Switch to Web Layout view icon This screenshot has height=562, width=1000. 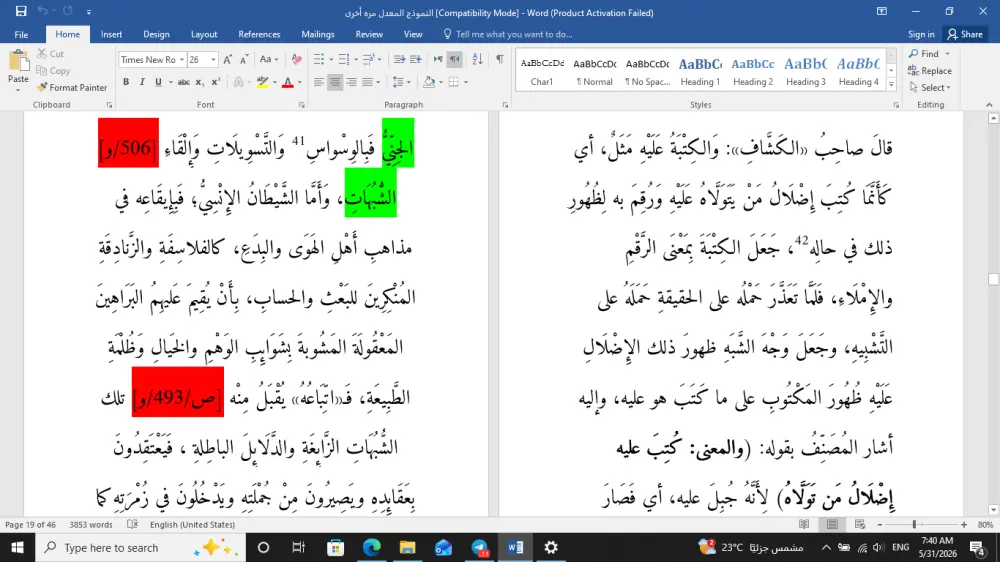(860, 524)
